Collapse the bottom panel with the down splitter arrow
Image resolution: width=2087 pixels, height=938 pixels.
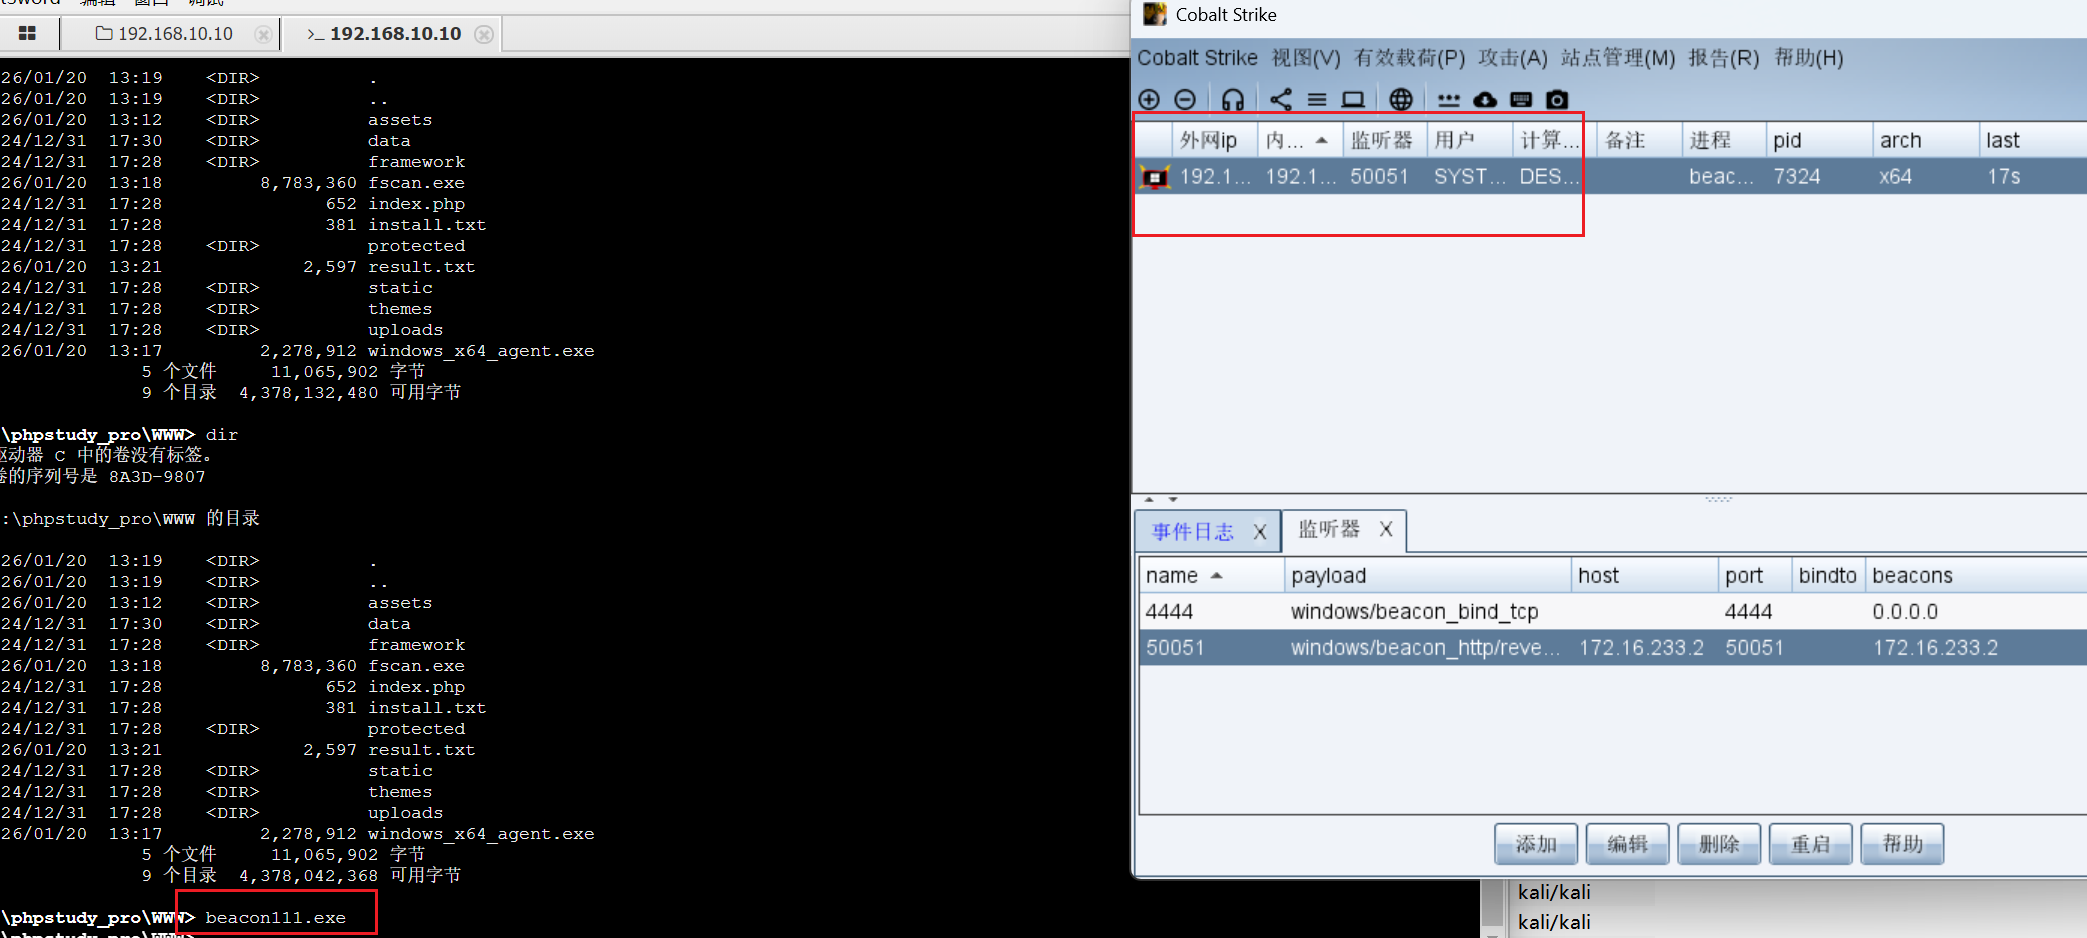[1172, 499]
